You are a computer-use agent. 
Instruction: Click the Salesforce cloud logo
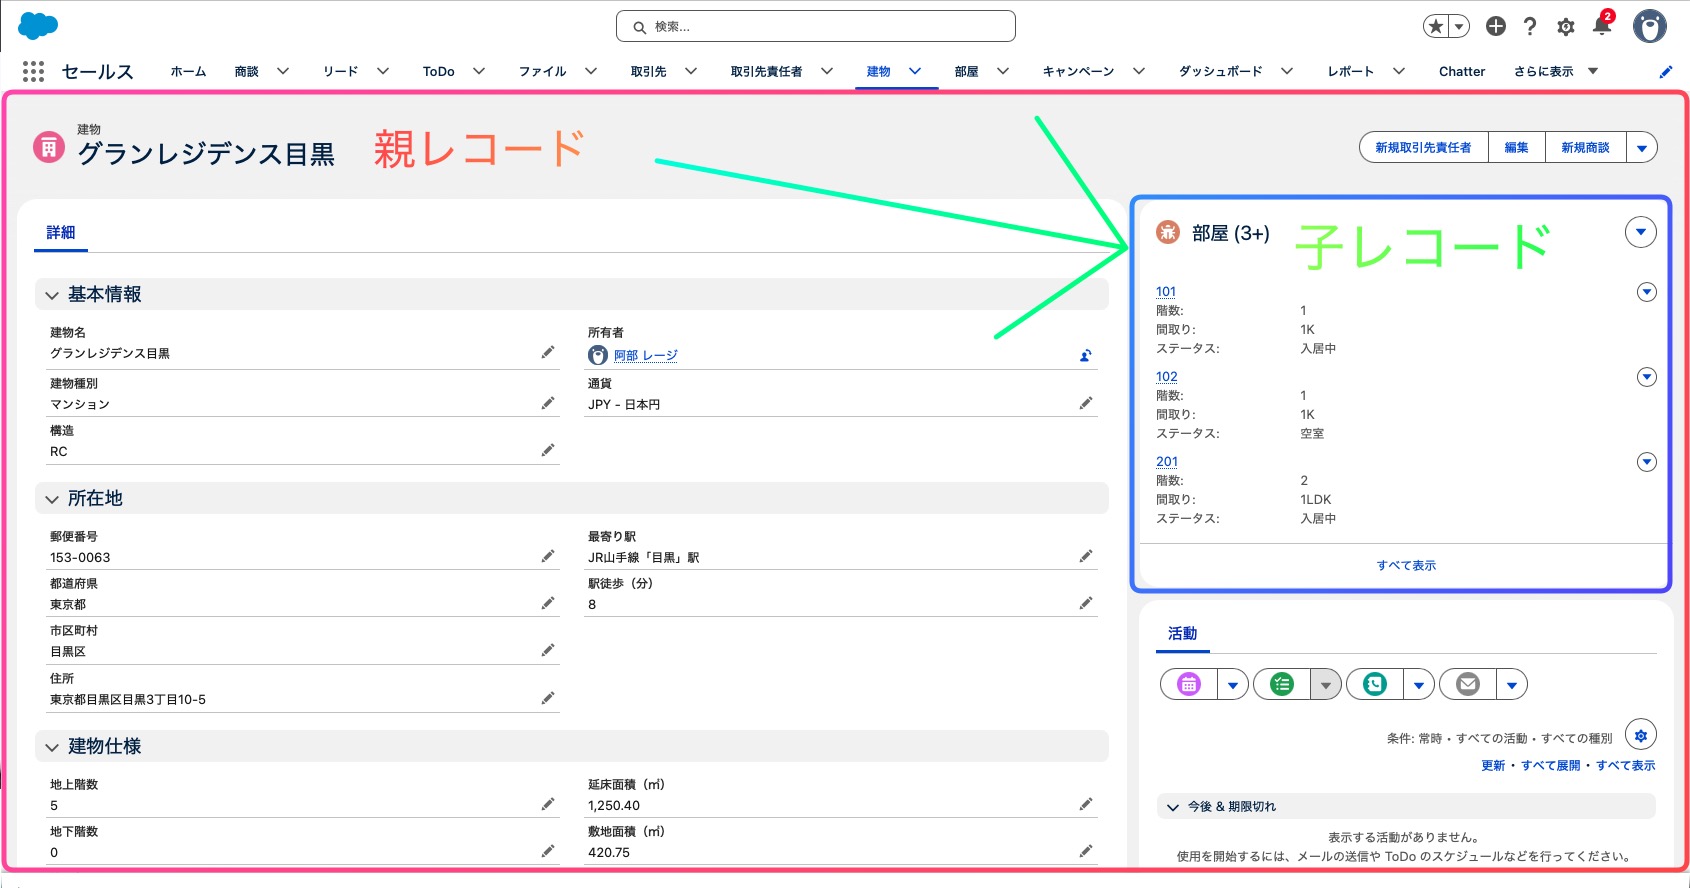[x=38, y=26]
